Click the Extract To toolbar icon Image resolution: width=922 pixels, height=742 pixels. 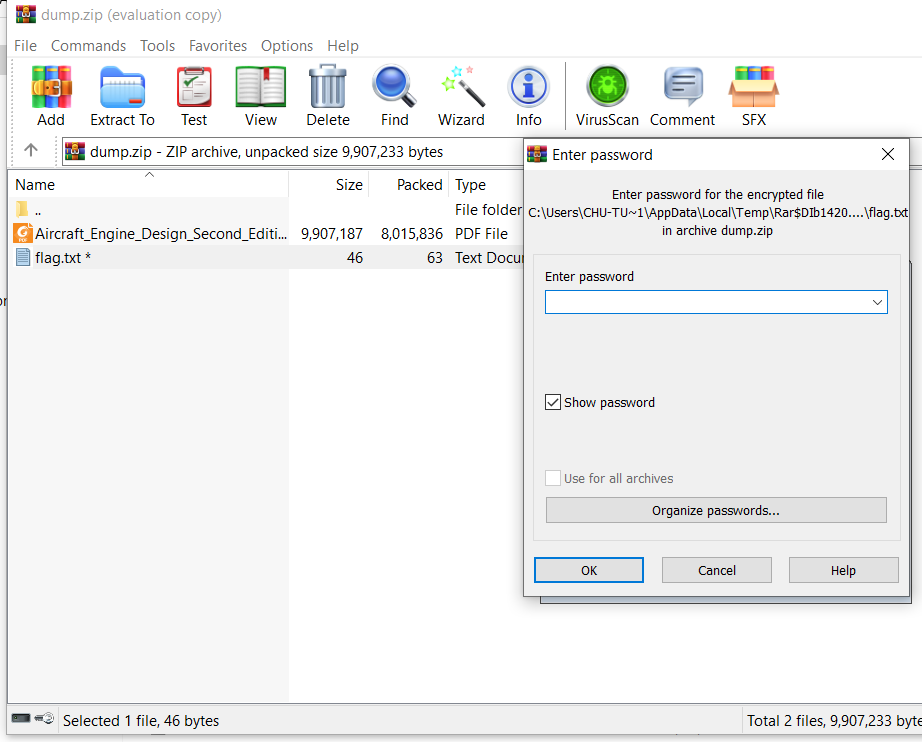tap(122, 87)
